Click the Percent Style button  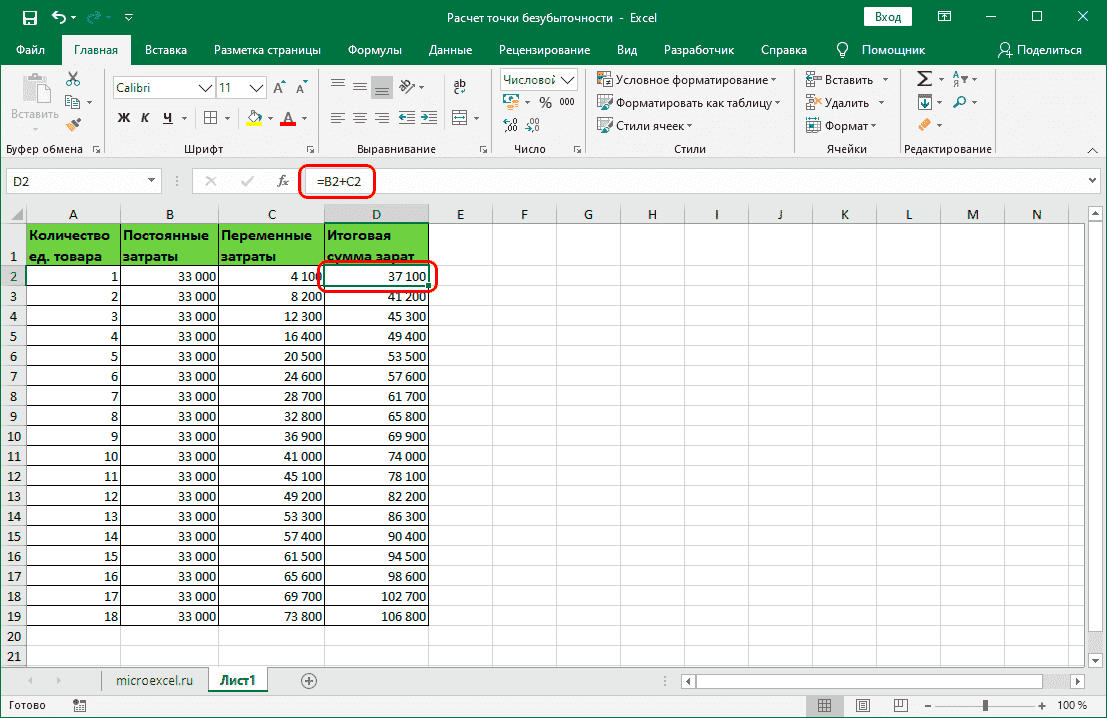tap(545, 102)
